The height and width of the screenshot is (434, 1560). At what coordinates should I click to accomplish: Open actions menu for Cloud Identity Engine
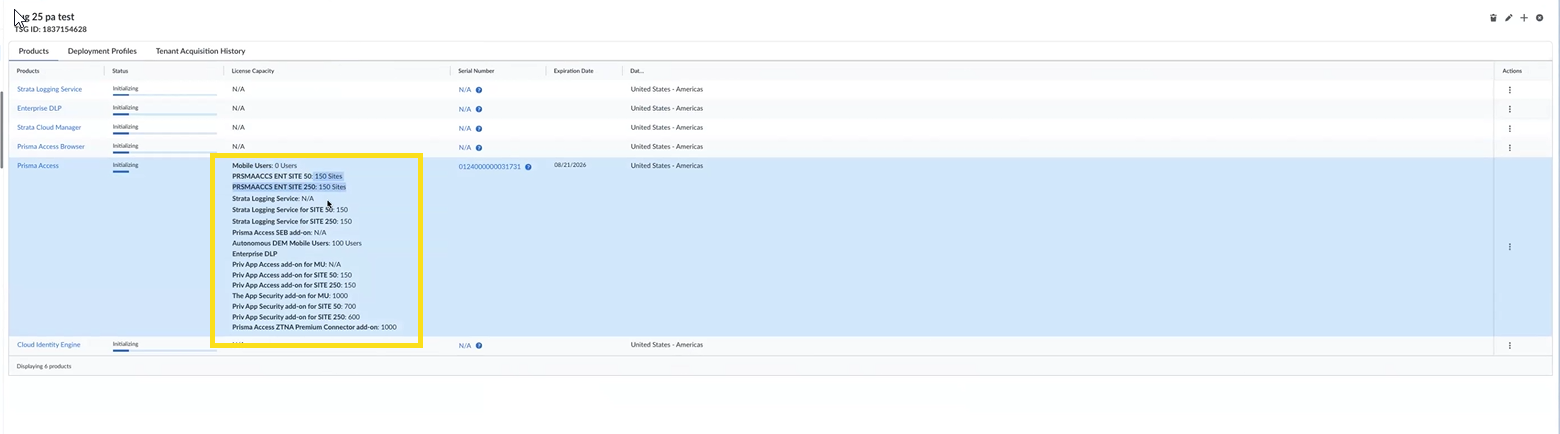tap(1509, 346)
